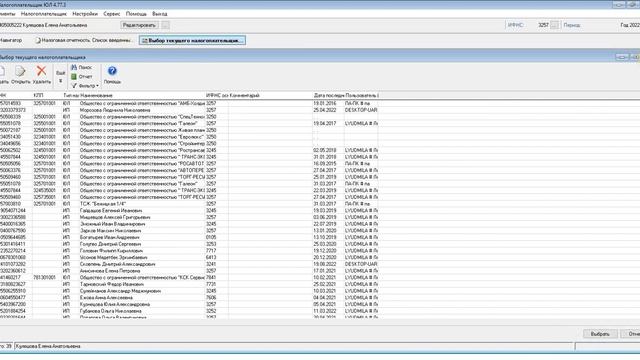Click the Редактировать button
Screen dimensions: 640x360
[x=139, y=25]
